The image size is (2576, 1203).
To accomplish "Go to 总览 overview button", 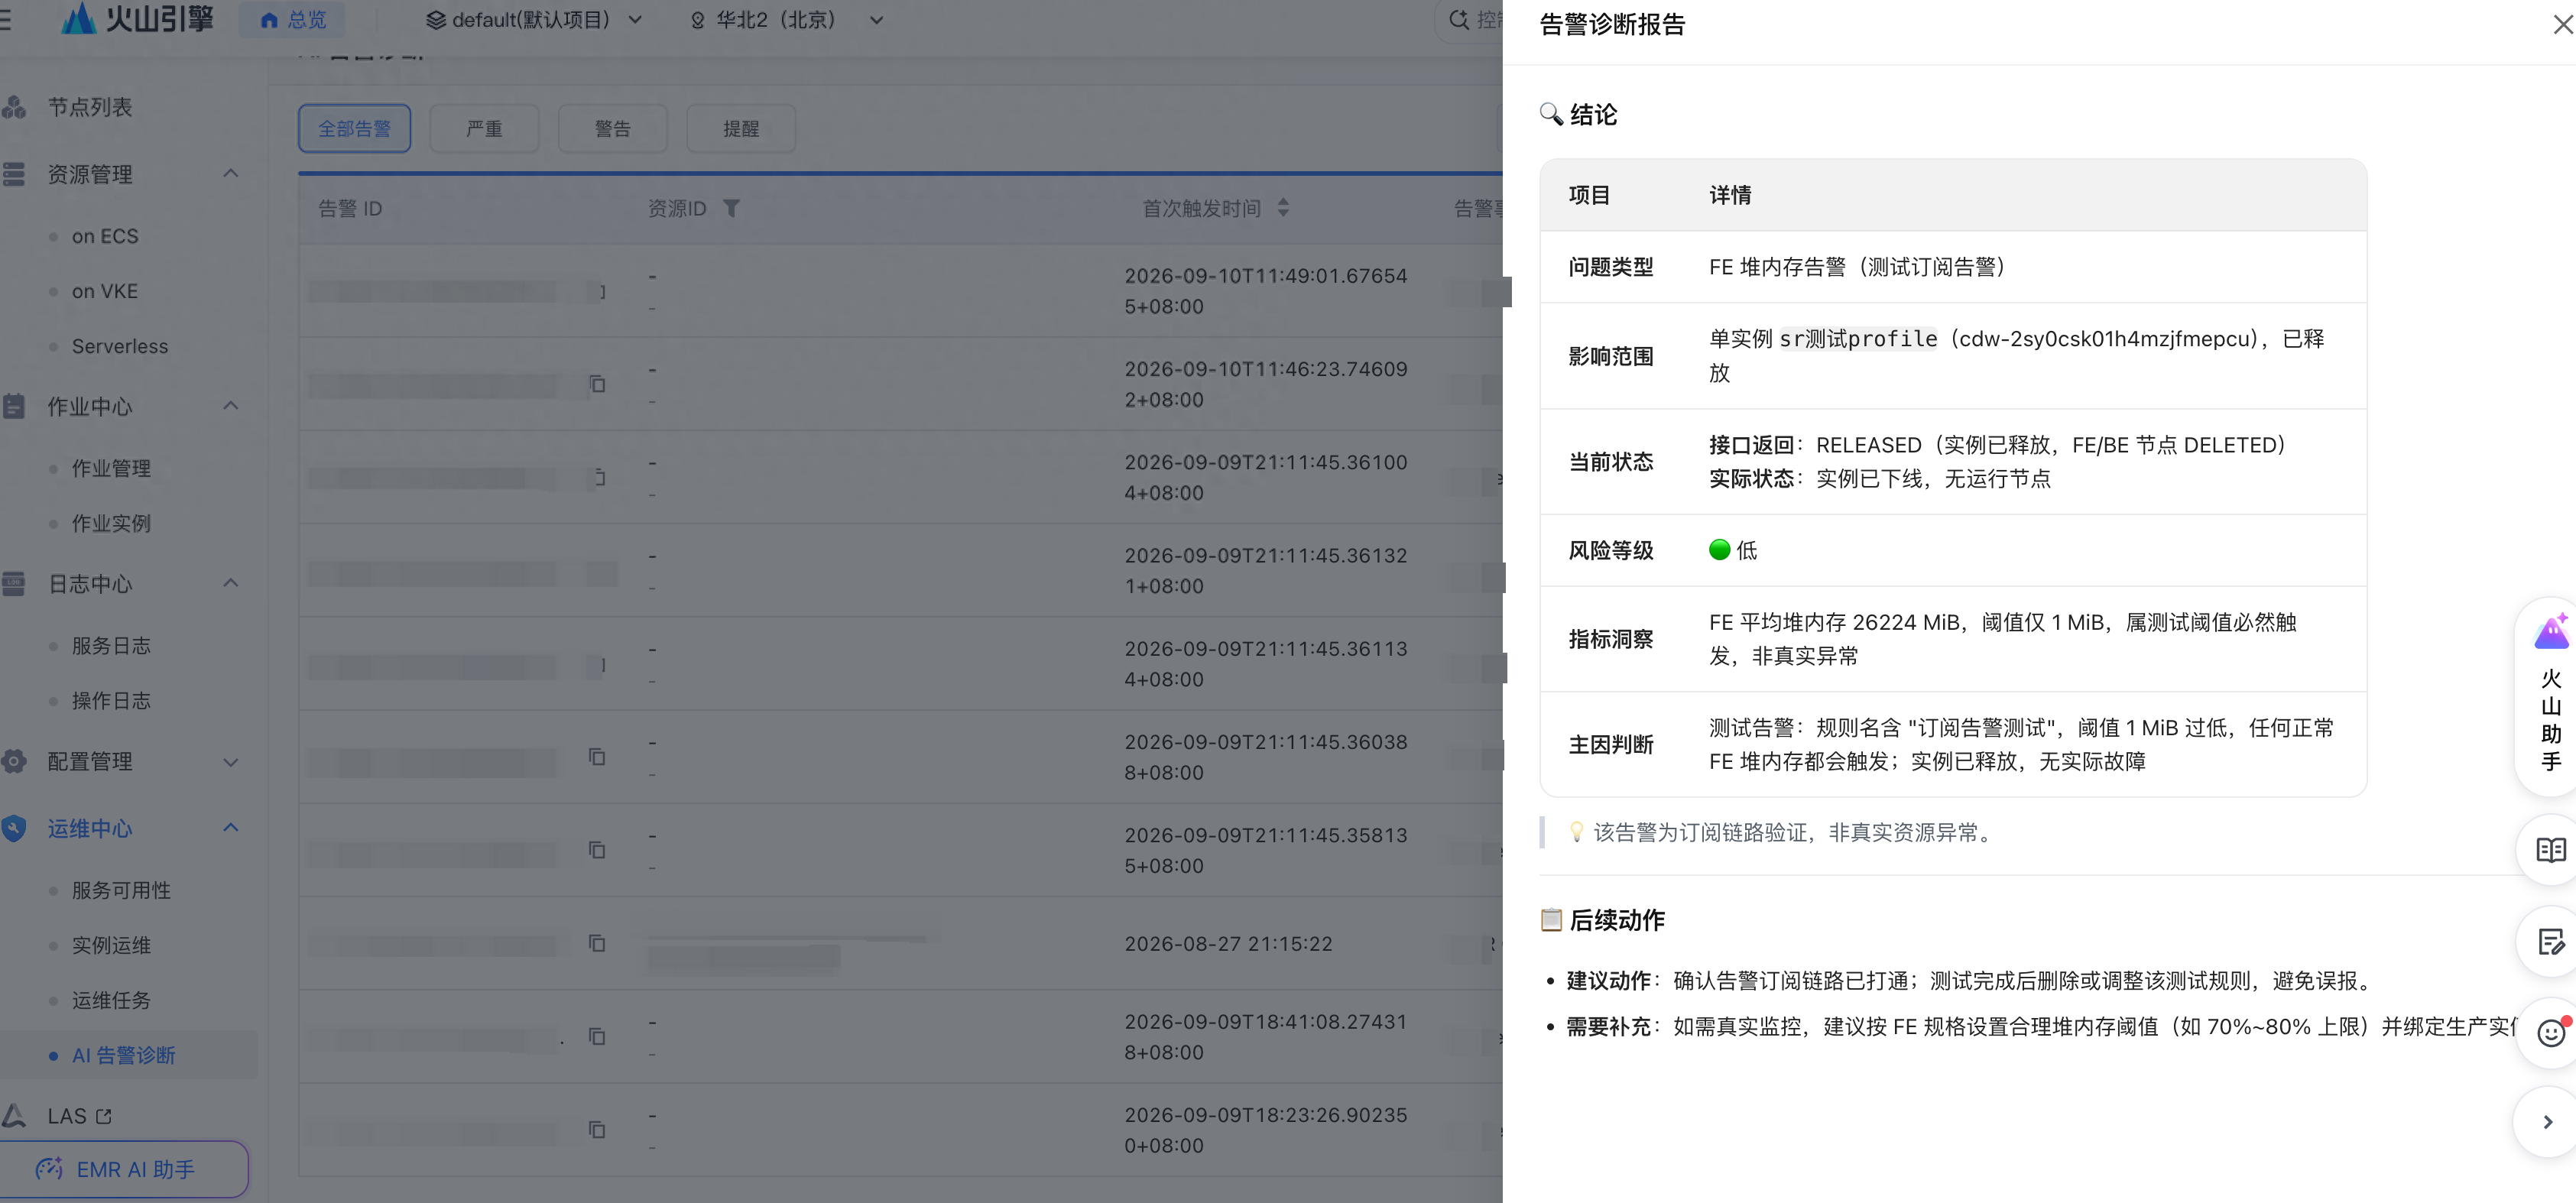I will tap(292, 20).
